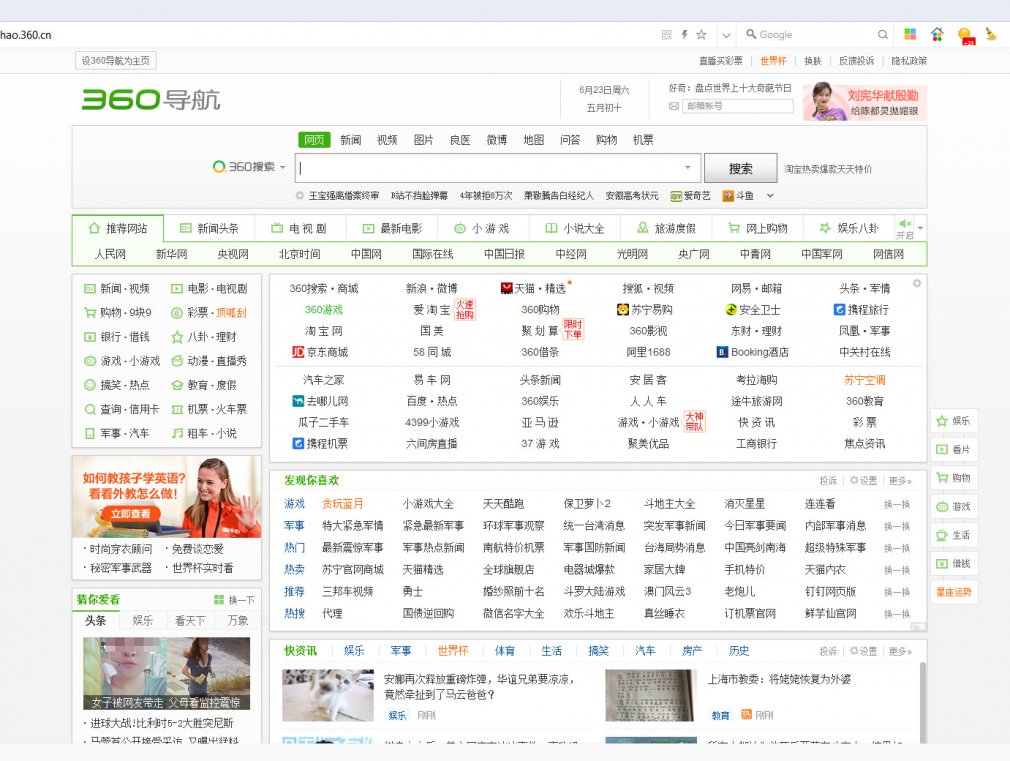The height and width of the screenshot is (761, 1010).
Task: Click the QR code icon in address bar
Action: [667, 35]
